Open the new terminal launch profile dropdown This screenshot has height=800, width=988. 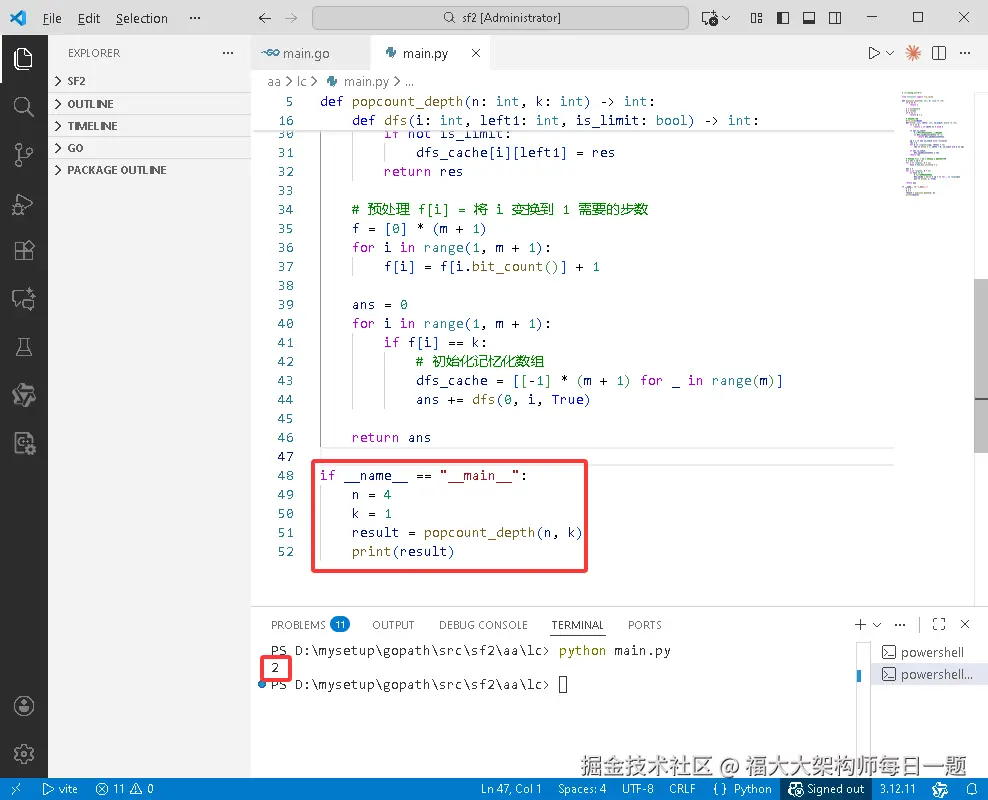(877, 624)
